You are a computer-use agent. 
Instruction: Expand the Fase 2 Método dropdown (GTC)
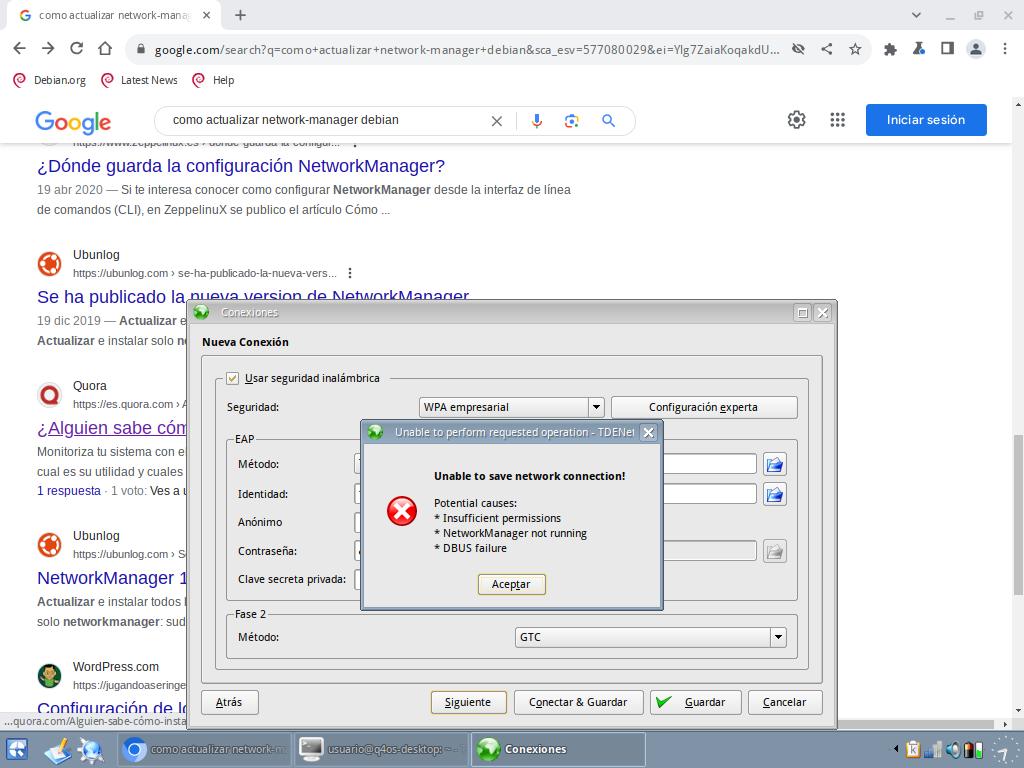(777, 637)
